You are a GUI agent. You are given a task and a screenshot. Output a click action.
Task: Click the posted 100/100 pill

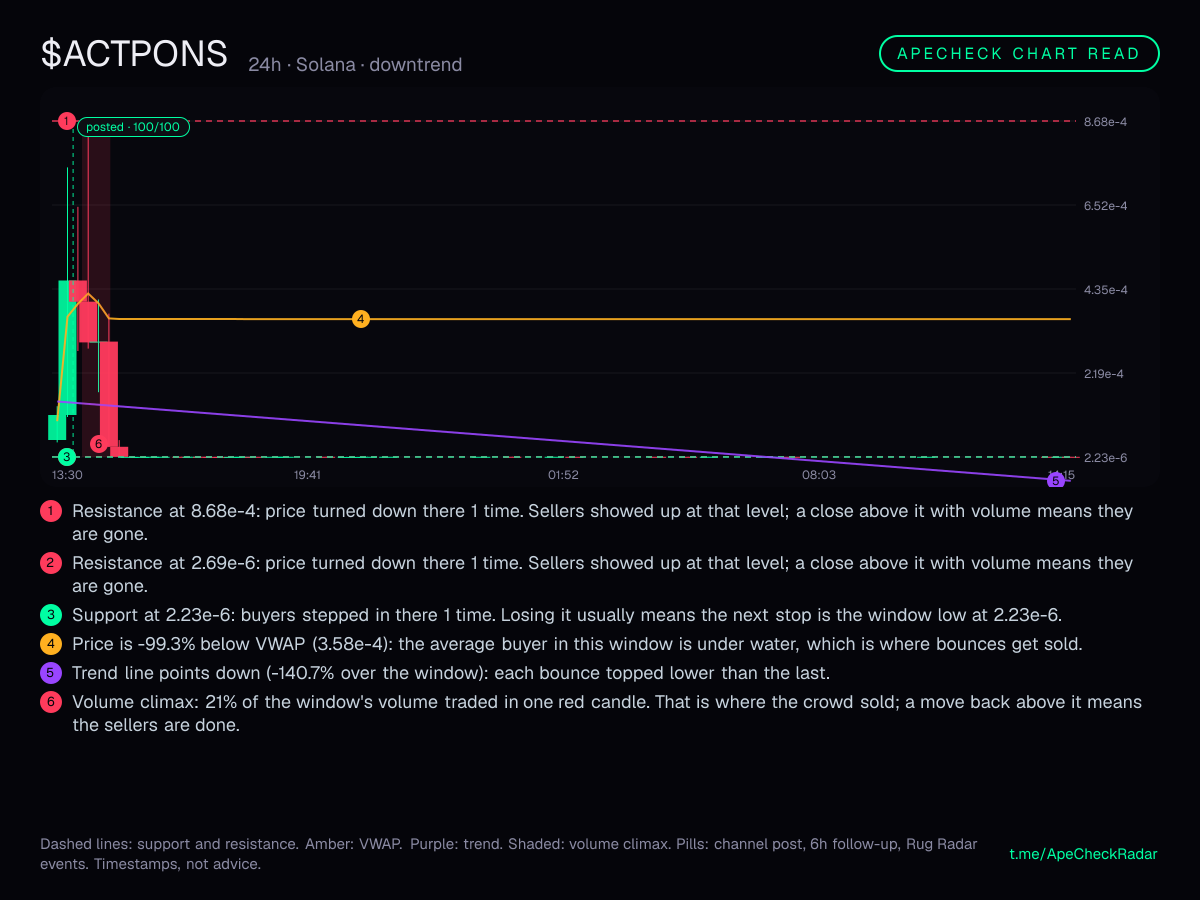[133, 127]
